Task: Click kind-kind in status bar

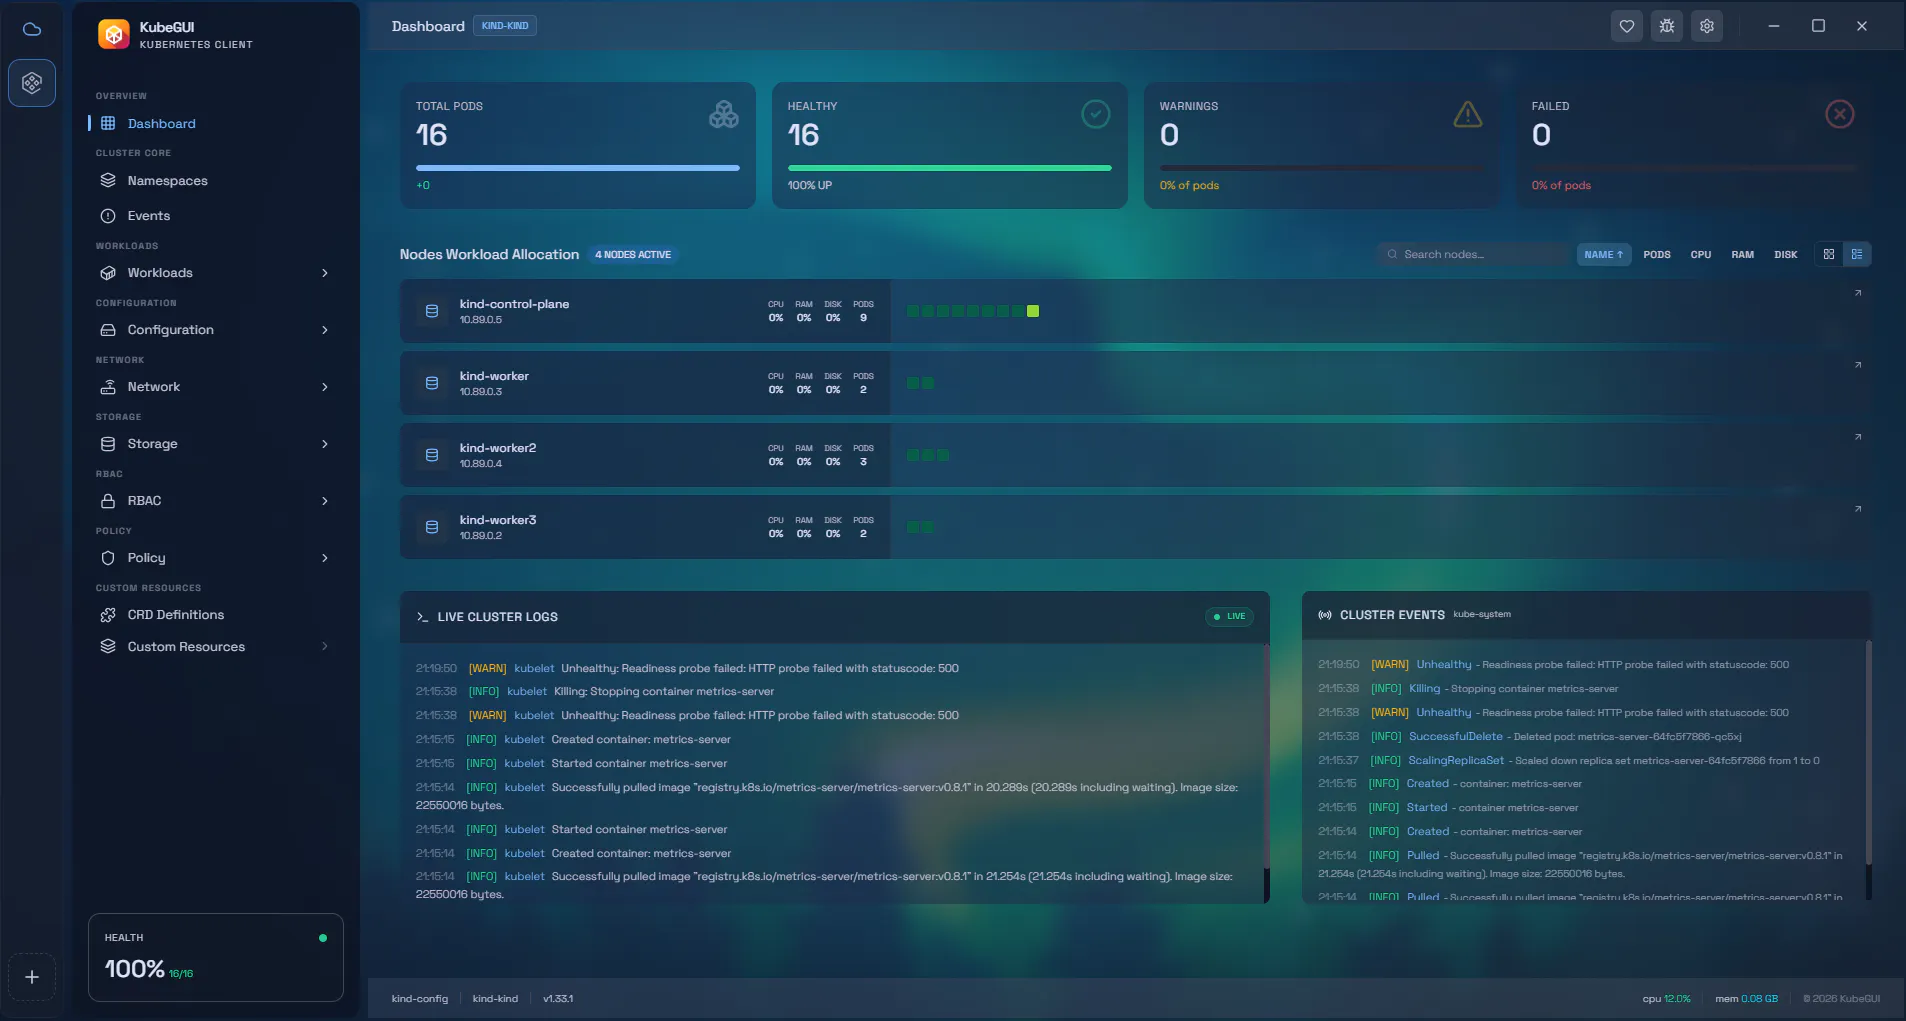Action: point(495,999)
